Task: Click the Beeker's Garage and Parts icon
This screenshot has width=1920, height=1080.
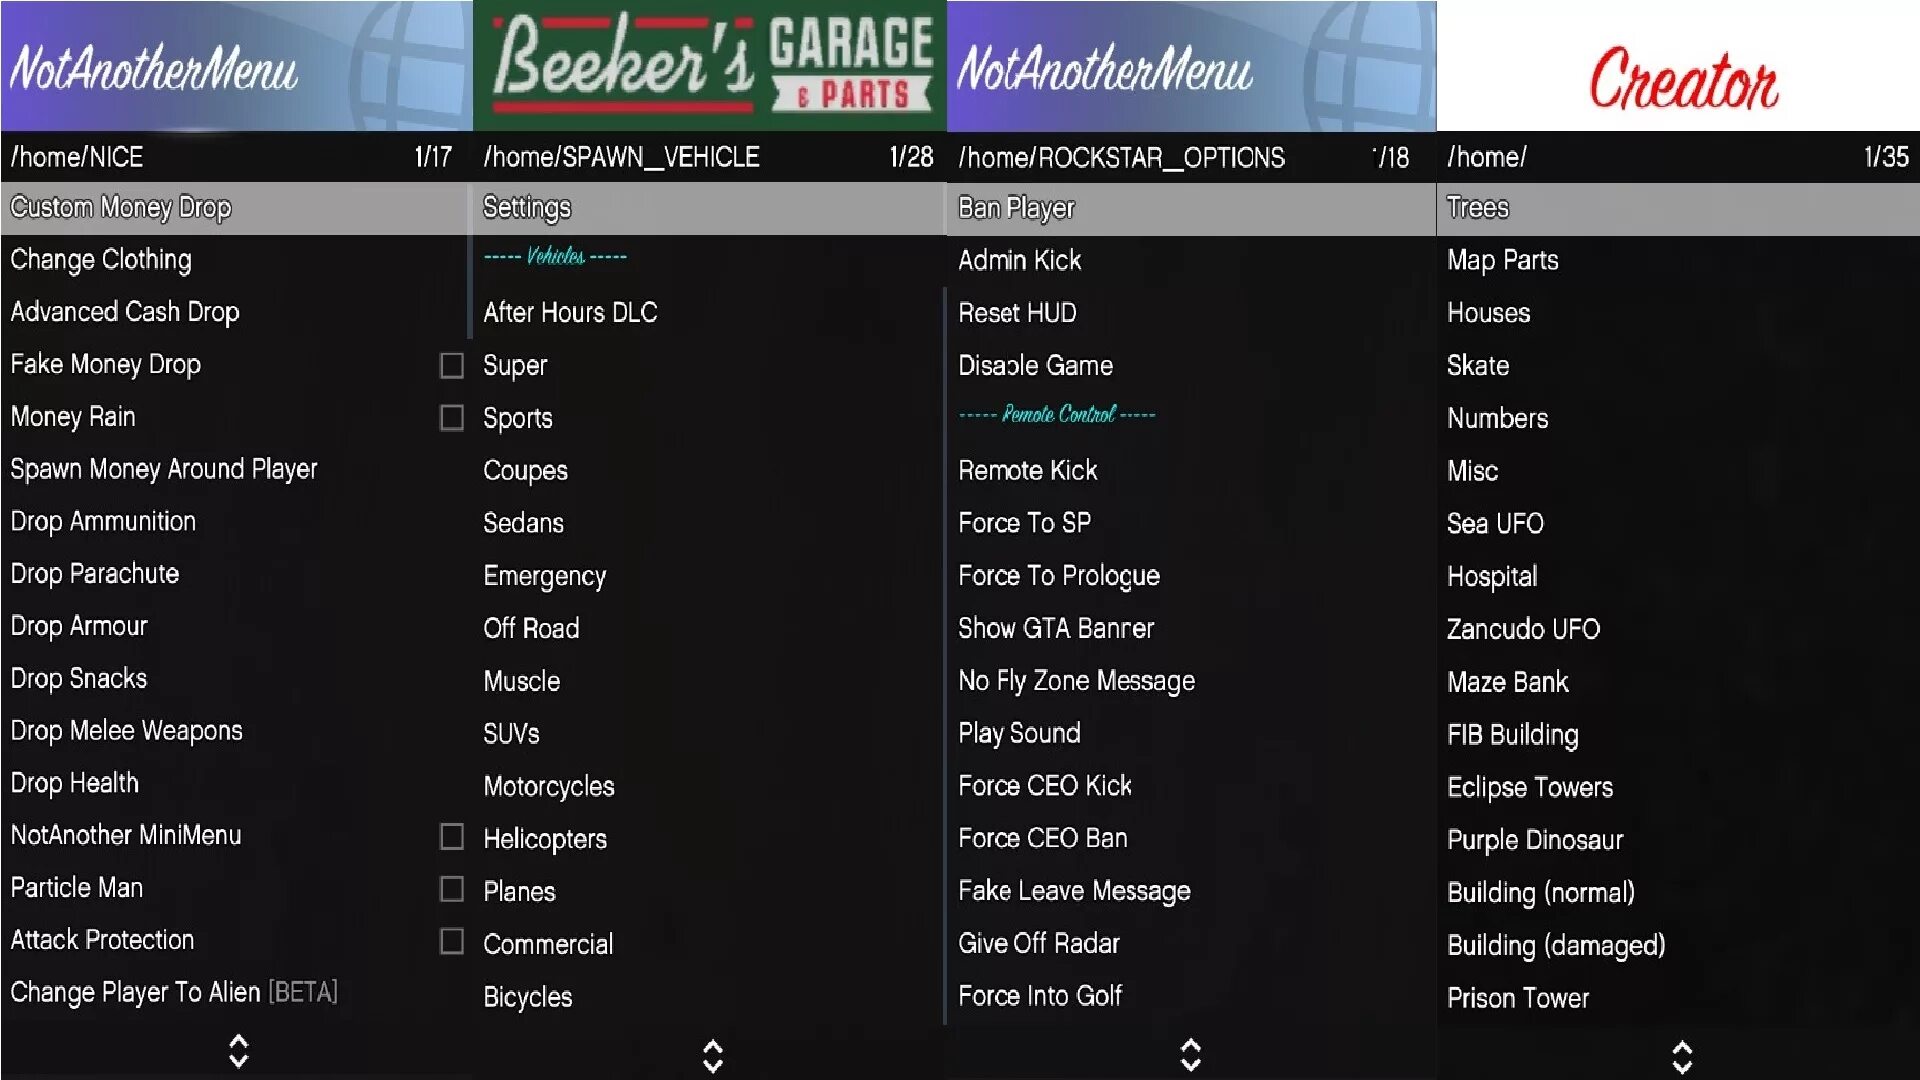Action: (712, 63)
